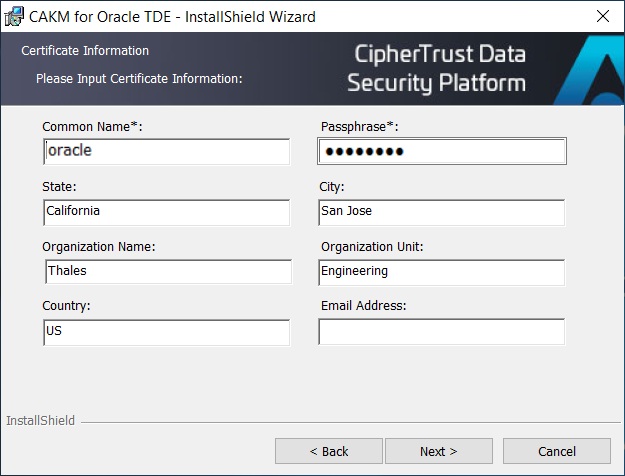This screenshot has width=625, height=476.
Task: Click the "Passphrase*:" label
Action: (360, 127)
